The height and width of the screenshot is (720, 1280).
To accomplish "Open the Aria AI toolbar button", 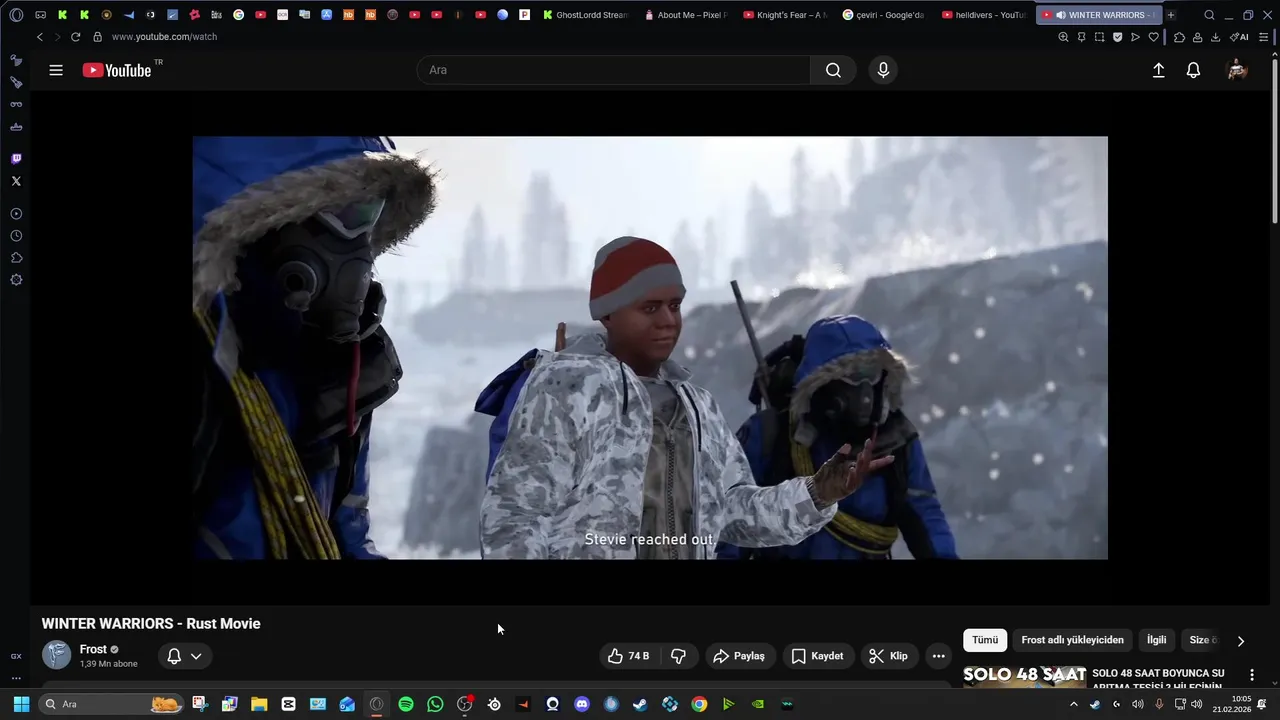I will point(1239,37).
